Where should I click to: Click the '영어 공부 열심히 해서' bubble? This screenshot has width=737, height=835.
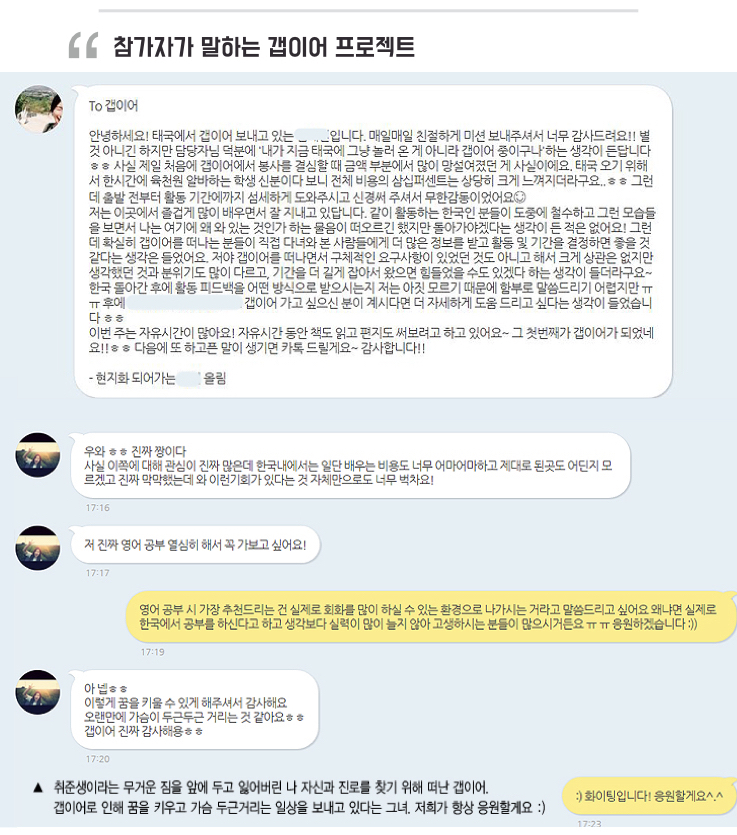pos(195,545)
